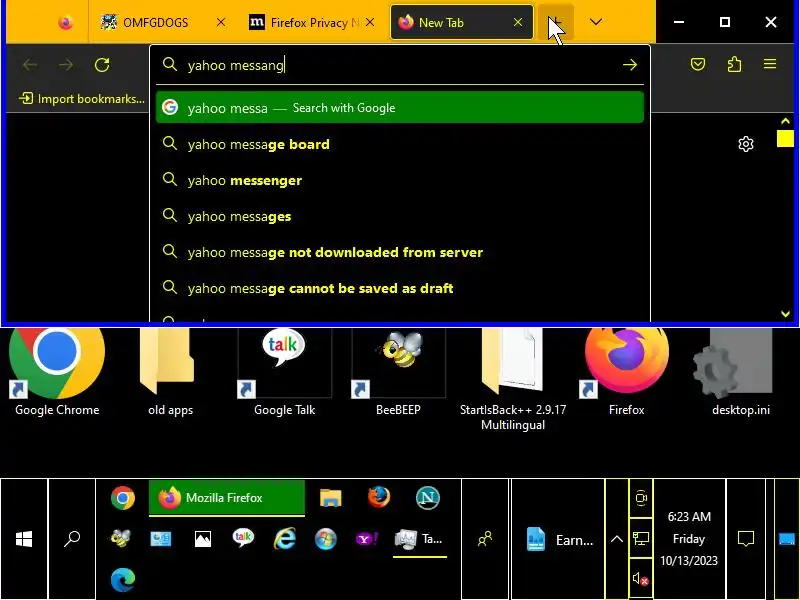Pick the 'yahoo messenger' suggestion
Screen dimensions: 800x600
pyautogui.click(x=400, y=181)
